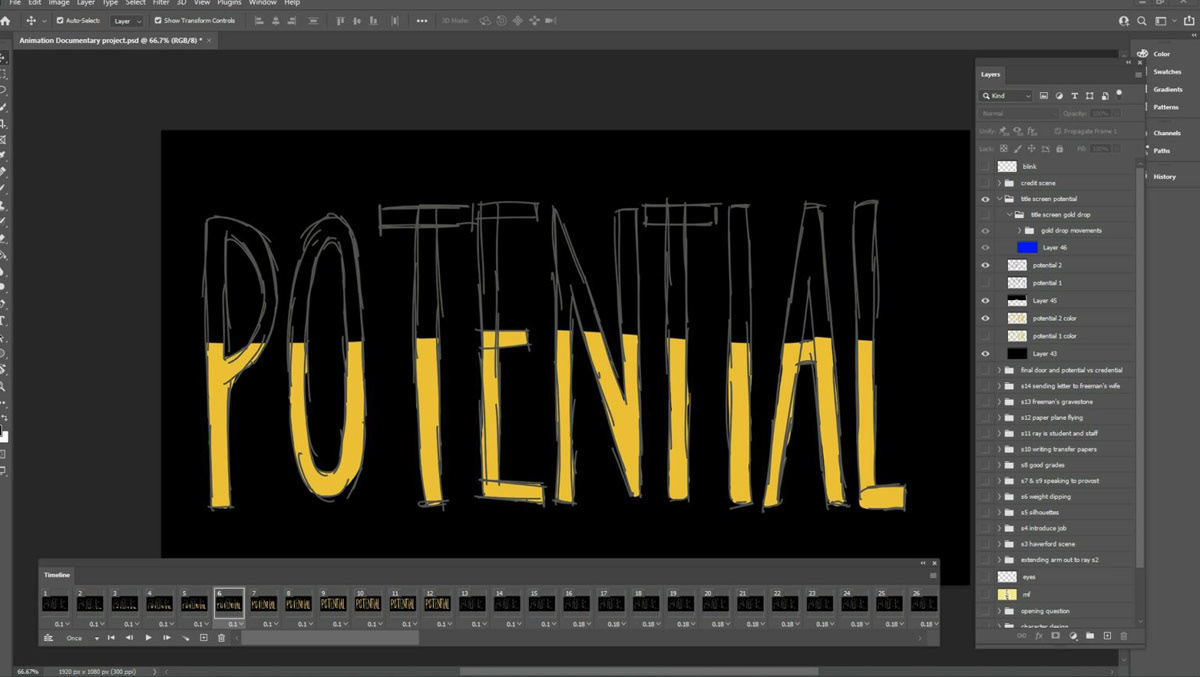Select type layer filter icon in Layers

tap(1075, 96)
